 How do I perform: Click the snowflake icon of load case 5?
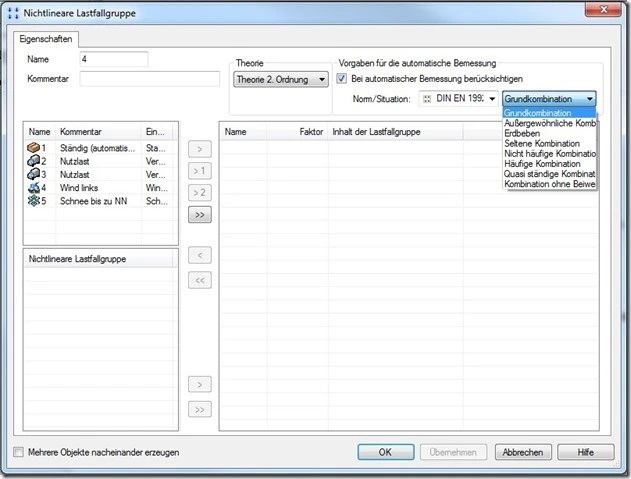point(34,201)
